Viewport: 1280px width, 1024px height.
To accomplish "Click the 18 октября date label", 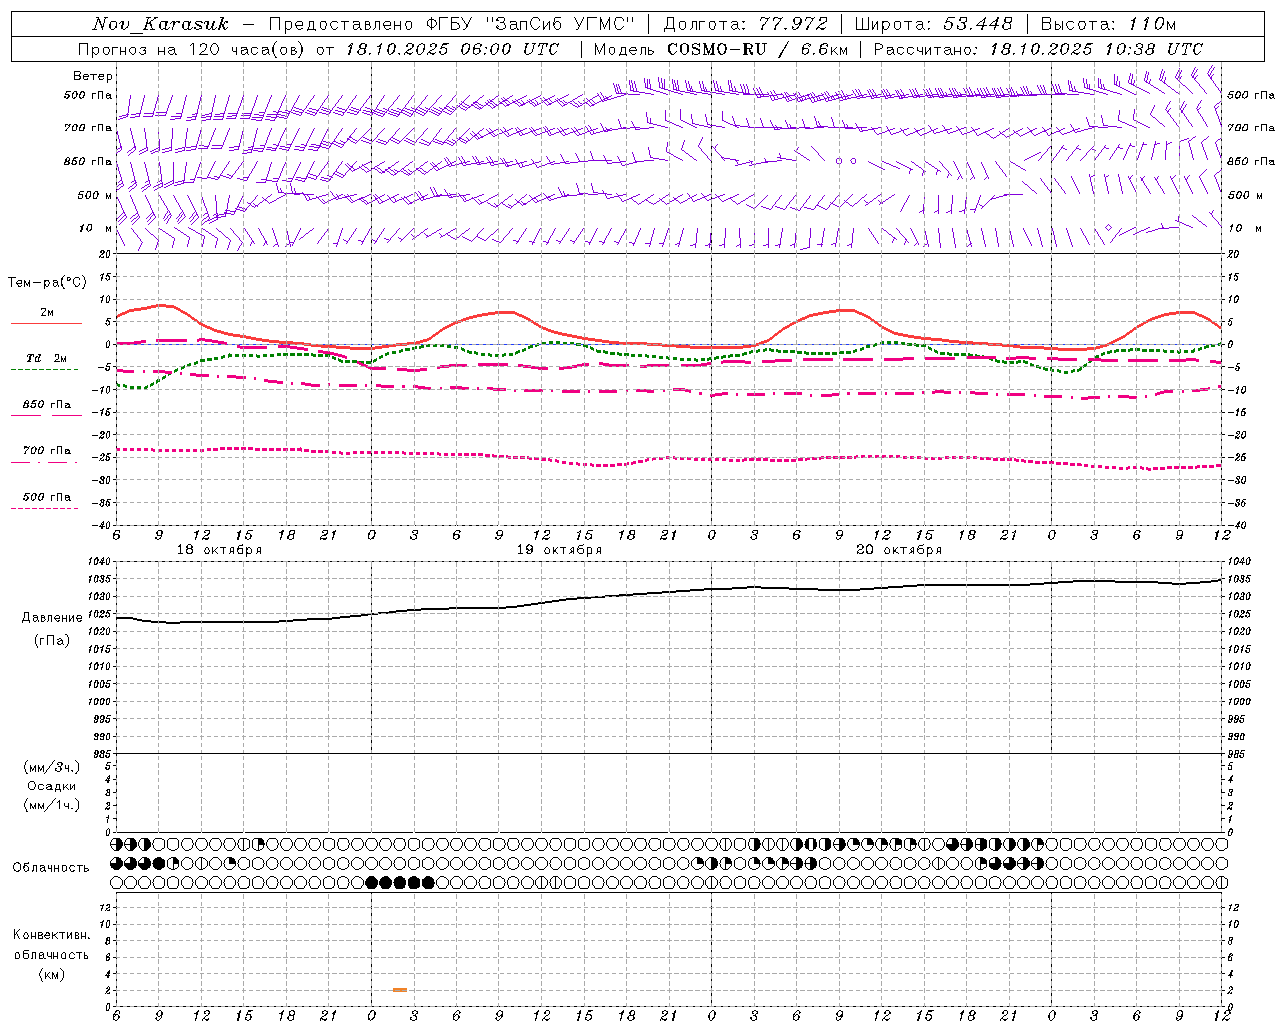I will point(219,550).
